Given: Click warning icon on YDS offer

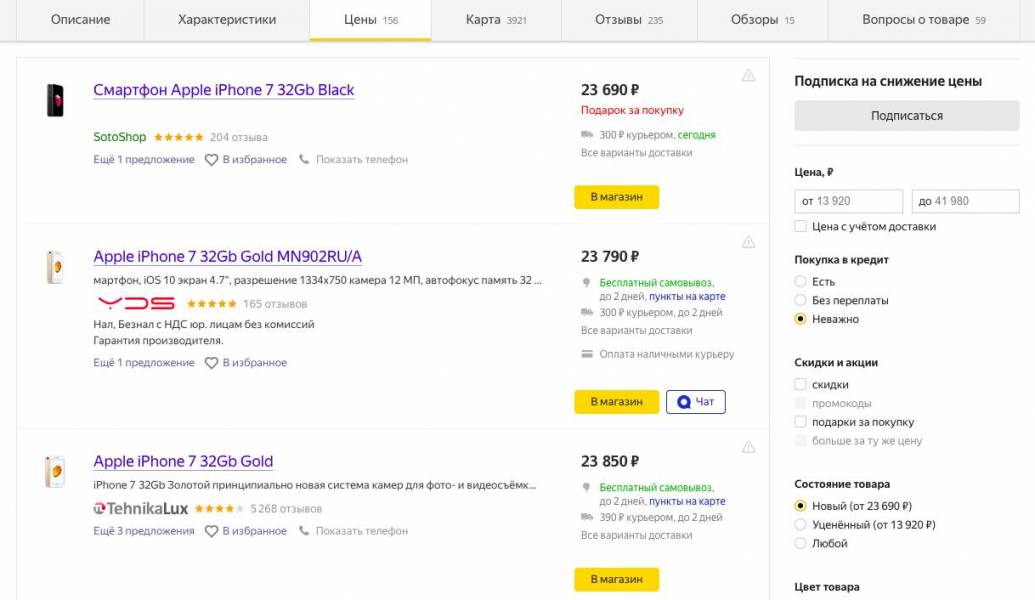Looking at the screenshot, I should pyautogui.click(x=748, y=242).
